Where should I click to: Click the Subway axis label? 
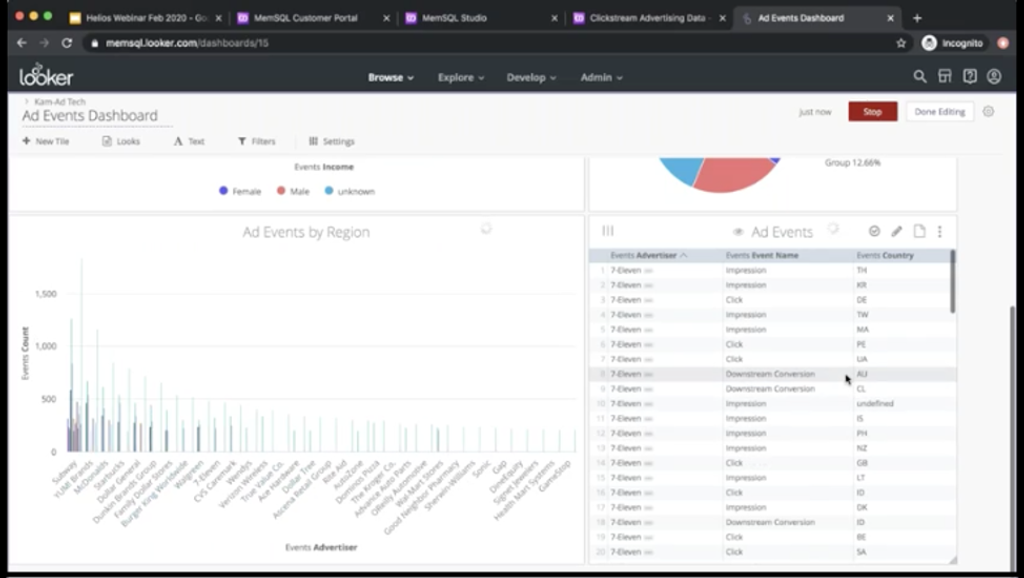[63, 472]
